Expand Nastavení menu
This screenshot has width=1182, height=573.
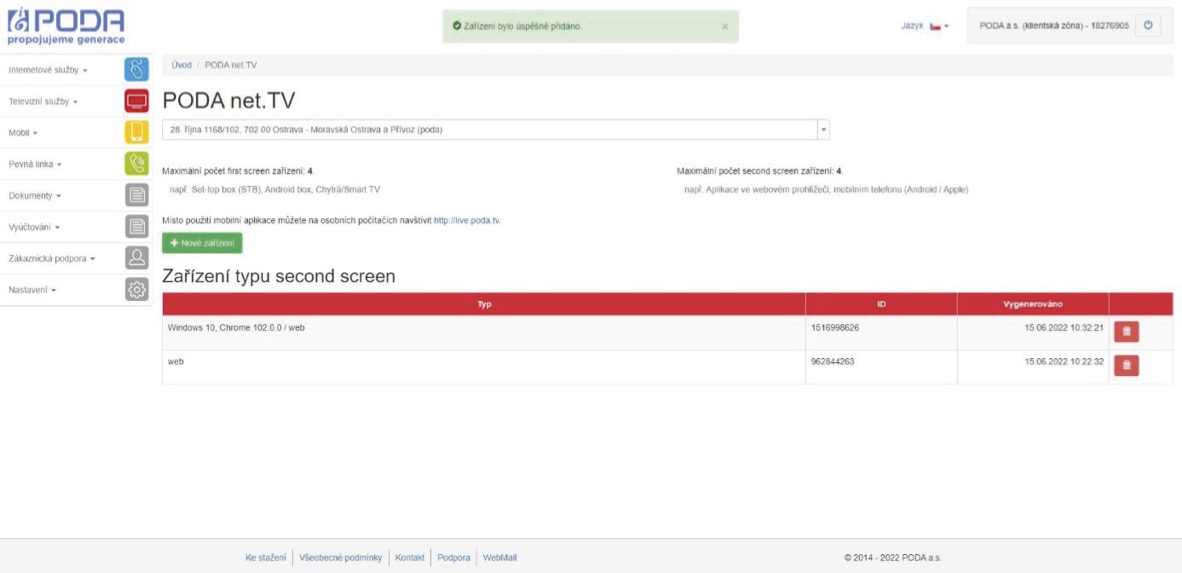tap(32, 290)
